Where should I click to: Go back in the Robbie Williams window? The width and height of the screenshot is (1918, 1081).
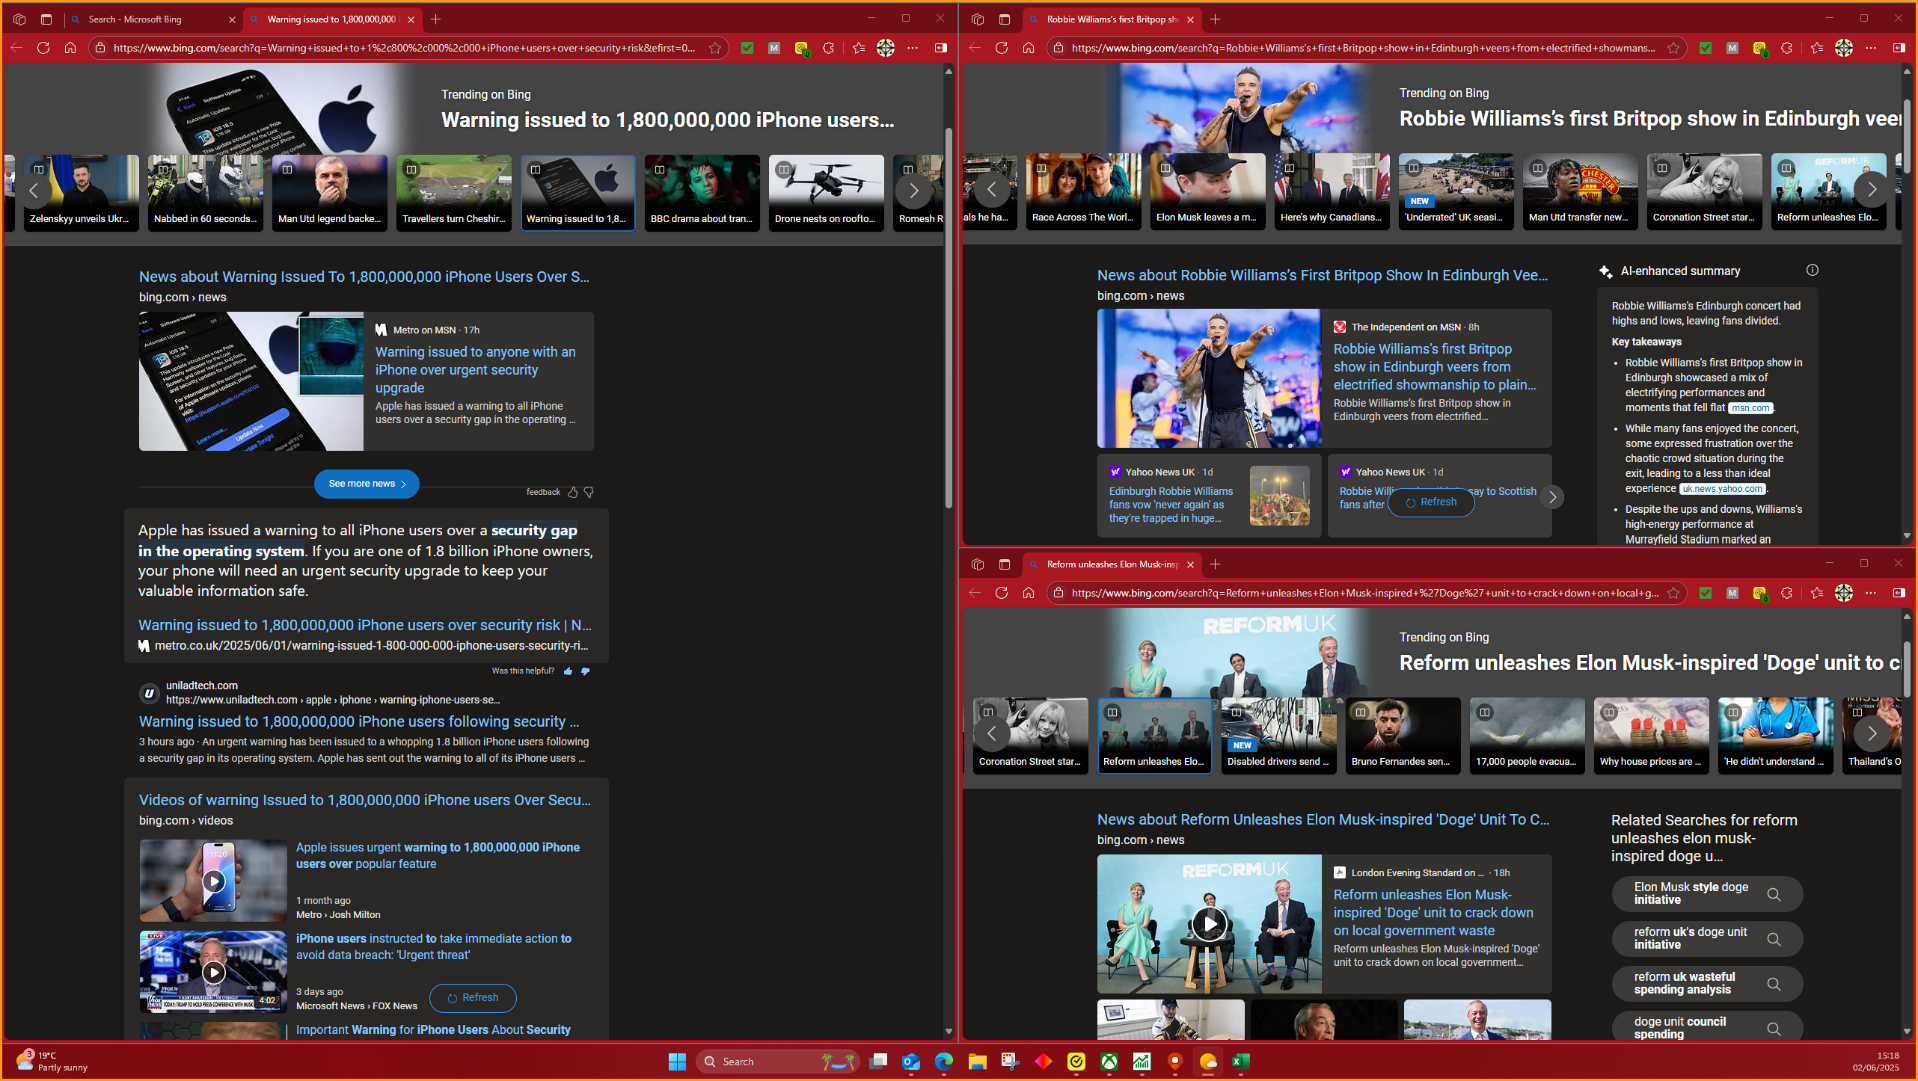(974, 48)
